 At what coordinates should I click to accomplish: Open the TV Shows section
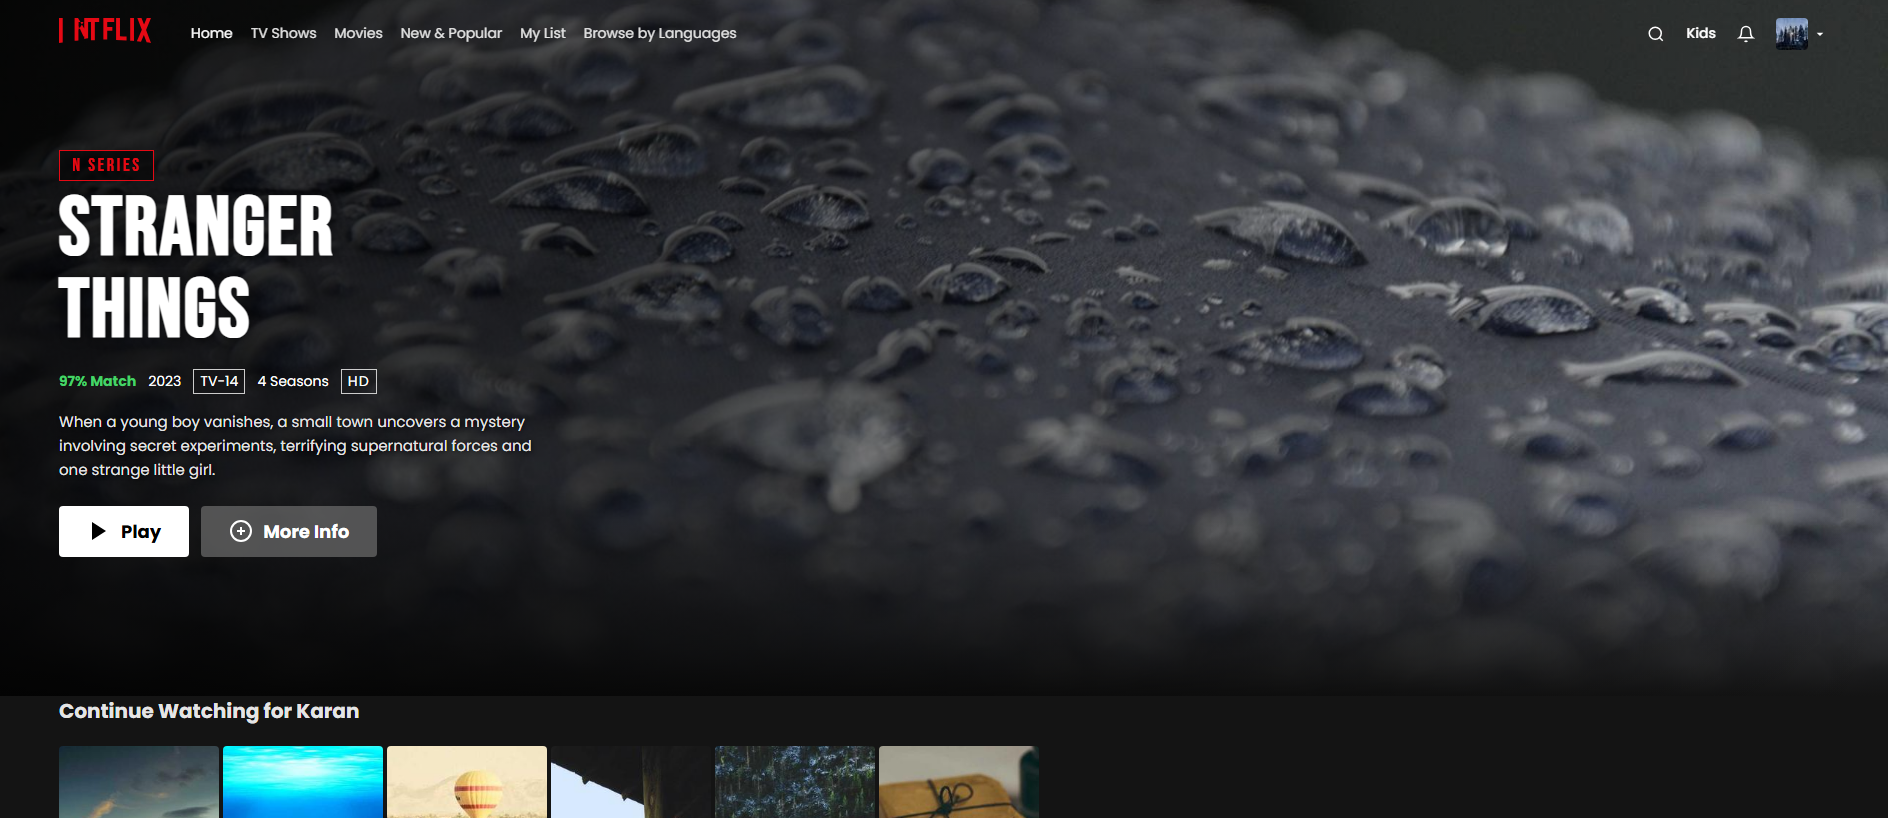(x=284, y=33)
